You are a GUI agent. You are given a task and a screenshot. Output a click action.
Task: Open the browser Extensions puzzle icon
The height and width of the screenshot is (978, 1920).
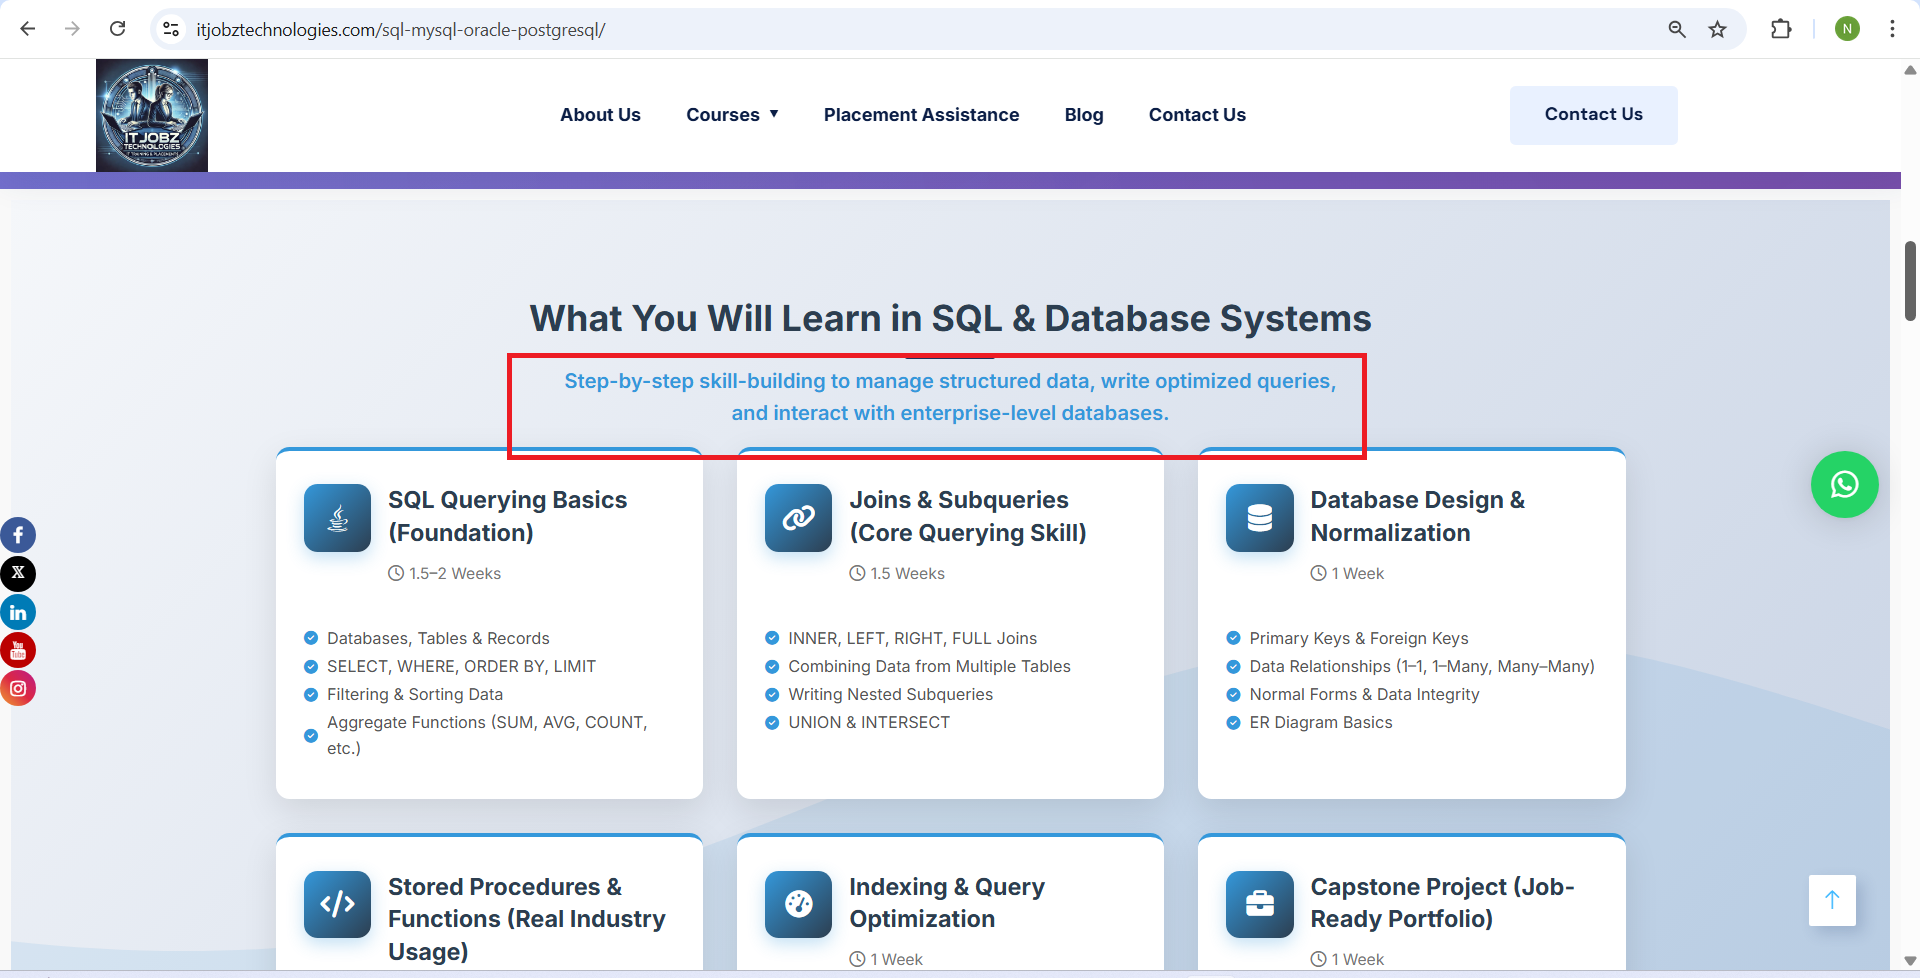click(1780, 29)
